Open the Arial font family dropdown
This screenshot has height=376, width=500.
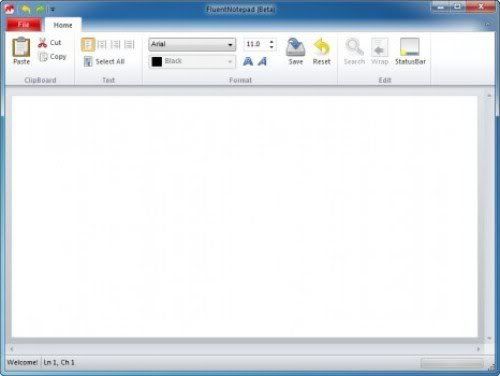[x=192, y=44]
